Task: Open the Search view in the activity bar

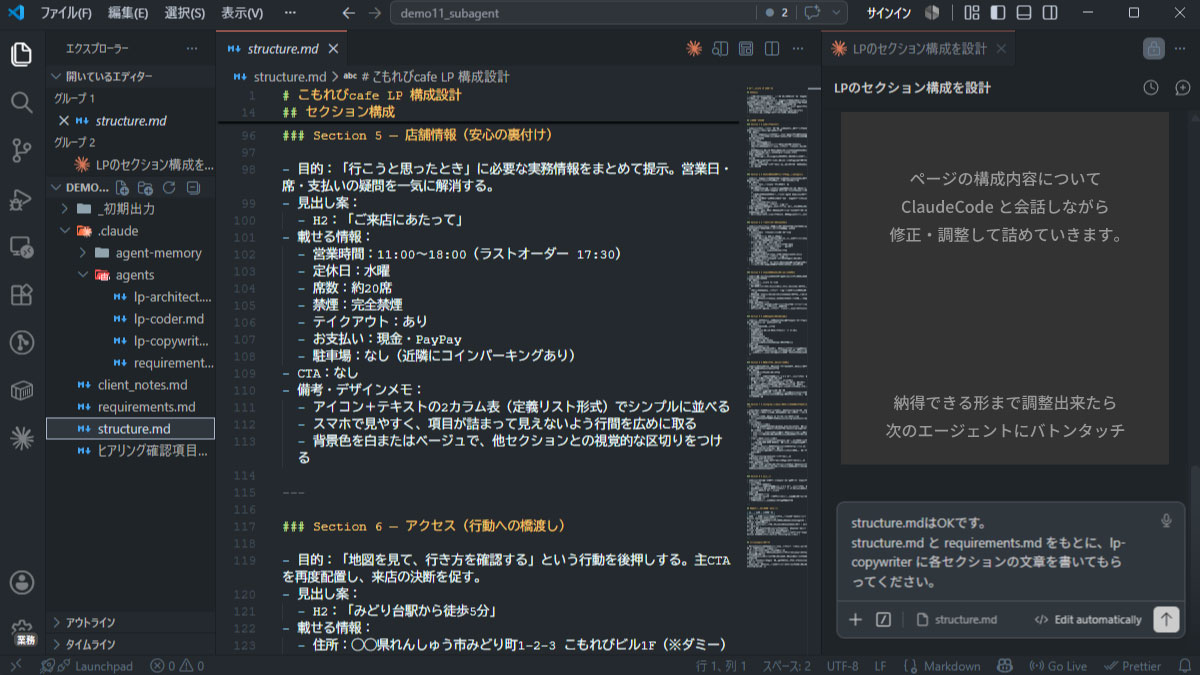Action: [21, 102]
